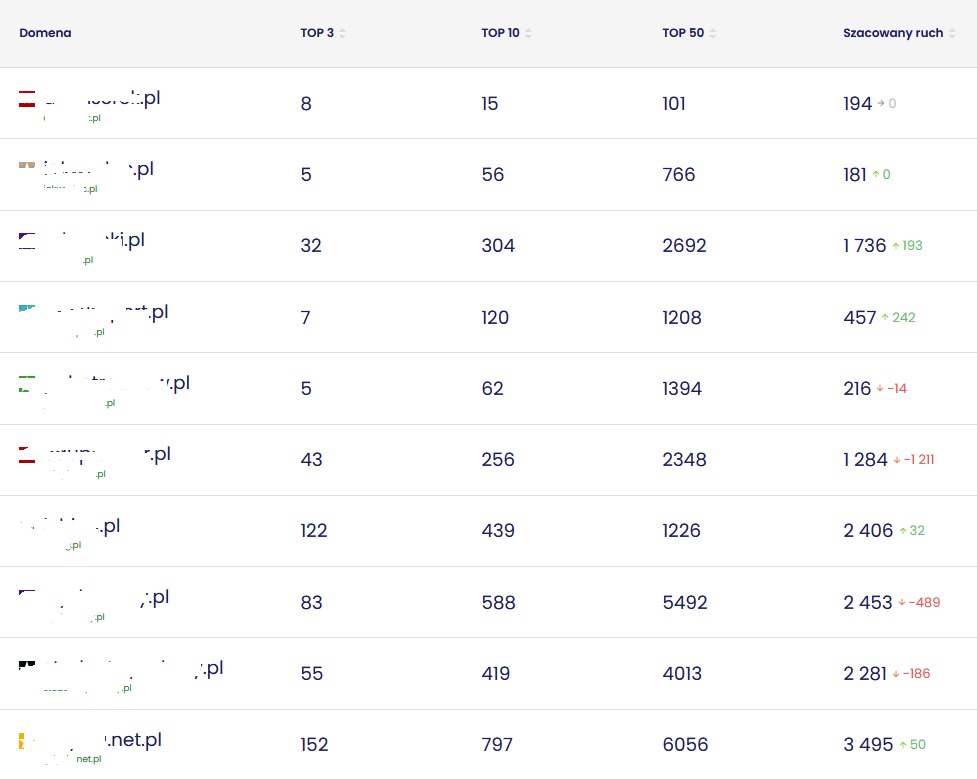Click the green up arrow beside 242
The width and height of the screenshot is (977, 779).
(885, 318)
